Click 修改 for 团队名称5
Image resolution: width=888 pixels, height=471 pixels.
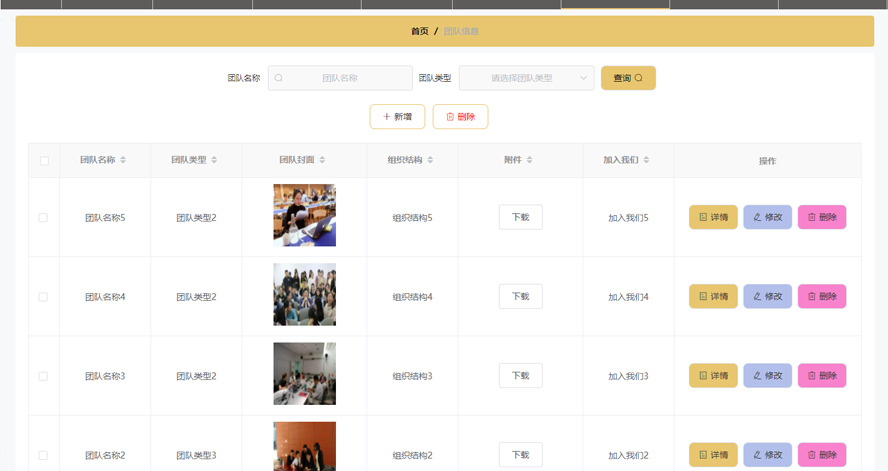(x=767, y=217)
